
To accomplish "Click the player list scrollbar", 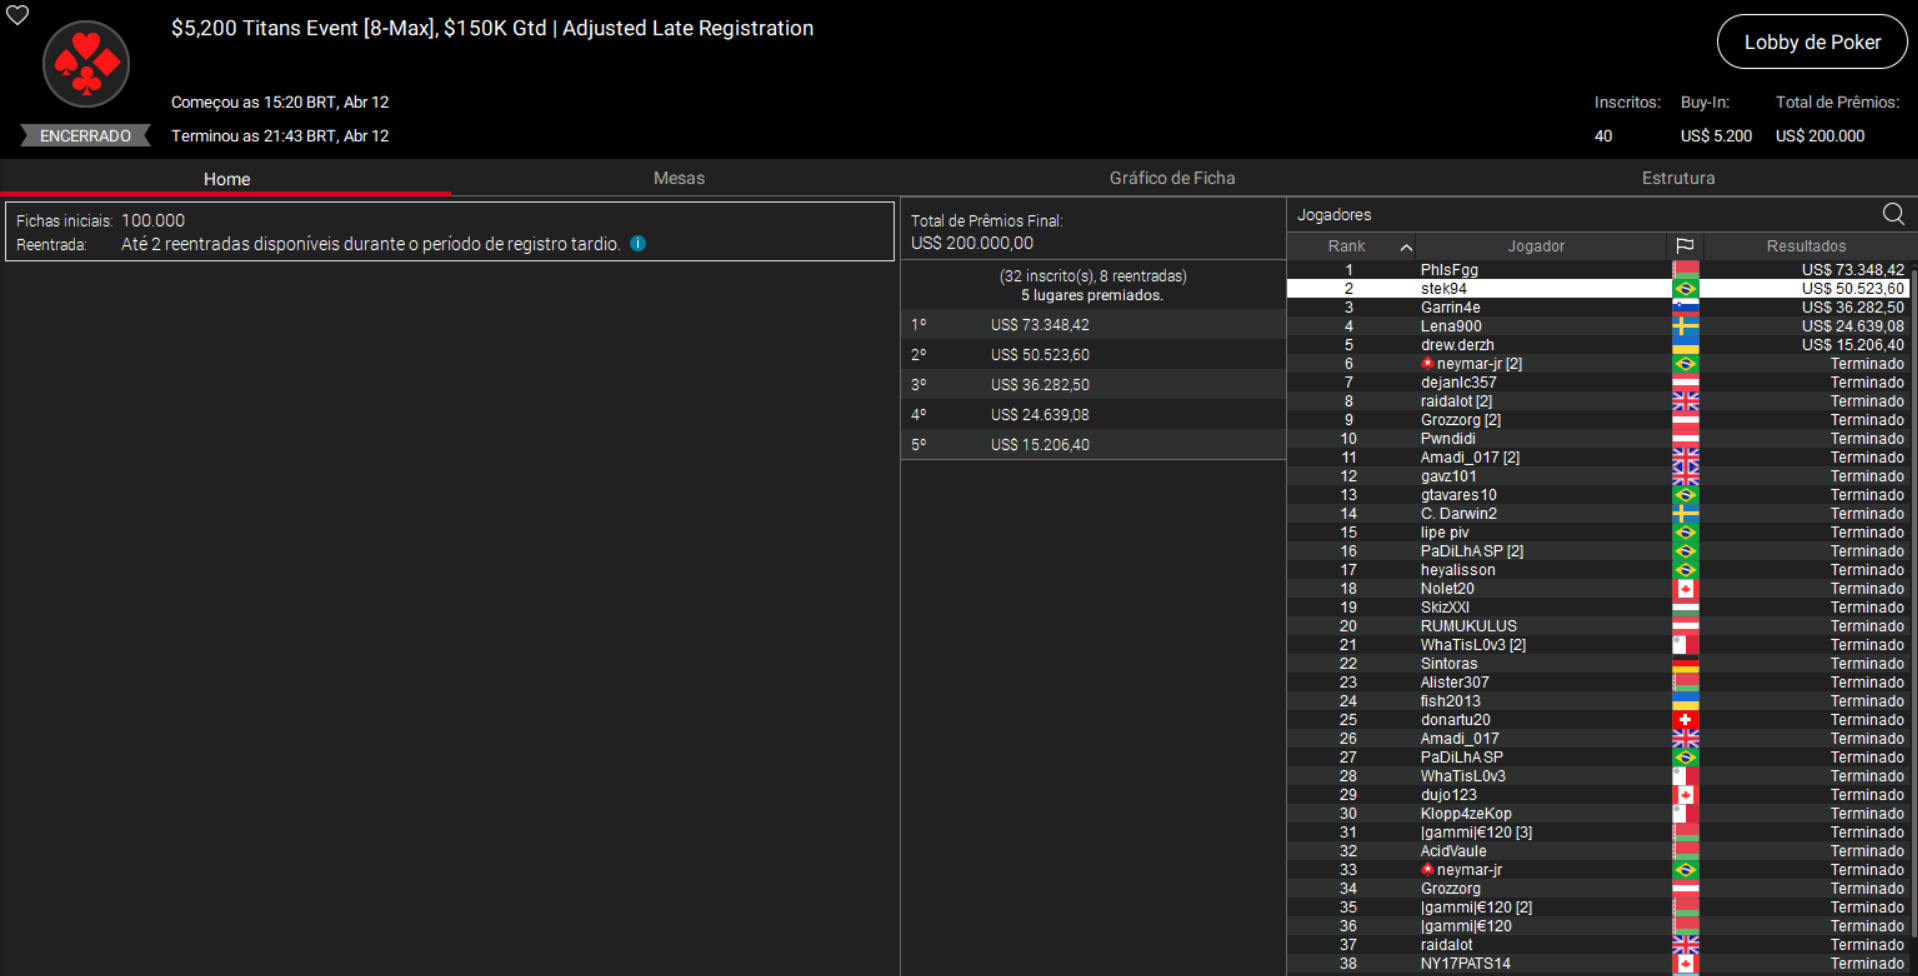I will pos(1912,500).
